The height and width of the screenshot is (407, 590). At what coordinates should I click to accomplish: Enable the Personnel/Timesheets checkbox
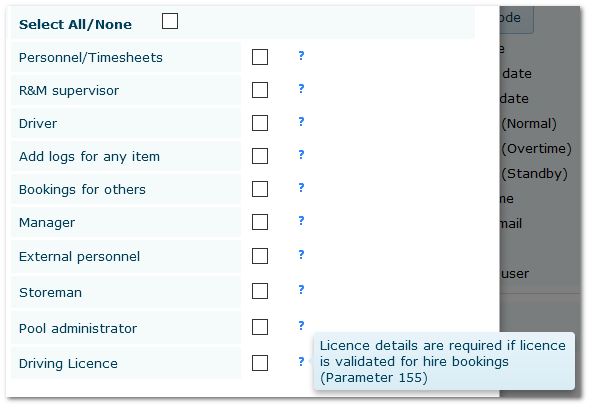[260, 57]
